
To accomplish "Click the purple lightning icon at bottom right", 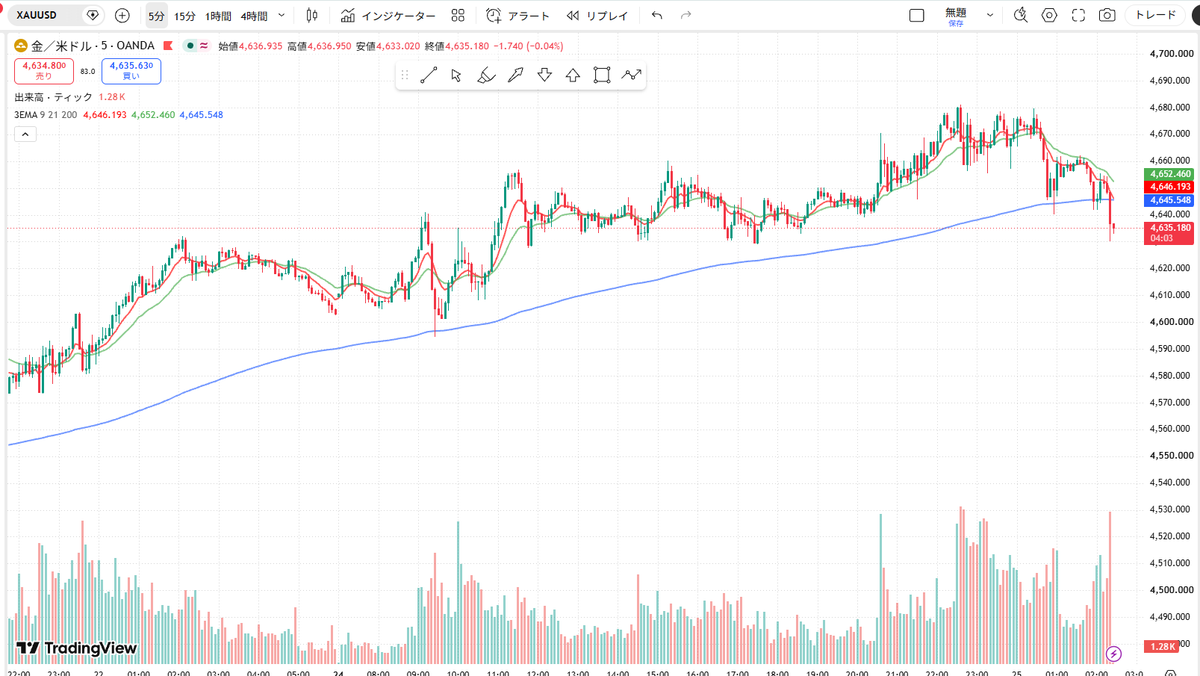I will pyautogui.click(x=1114, y=654).
